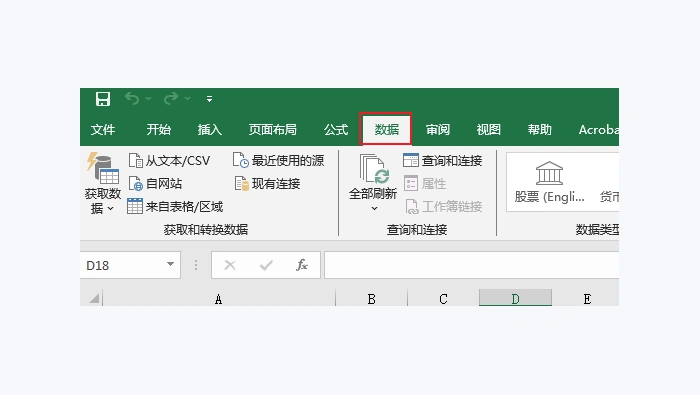Click the formula bar resize dots handle
Screen dimensions: 700x395
click(x=196, y=265)
